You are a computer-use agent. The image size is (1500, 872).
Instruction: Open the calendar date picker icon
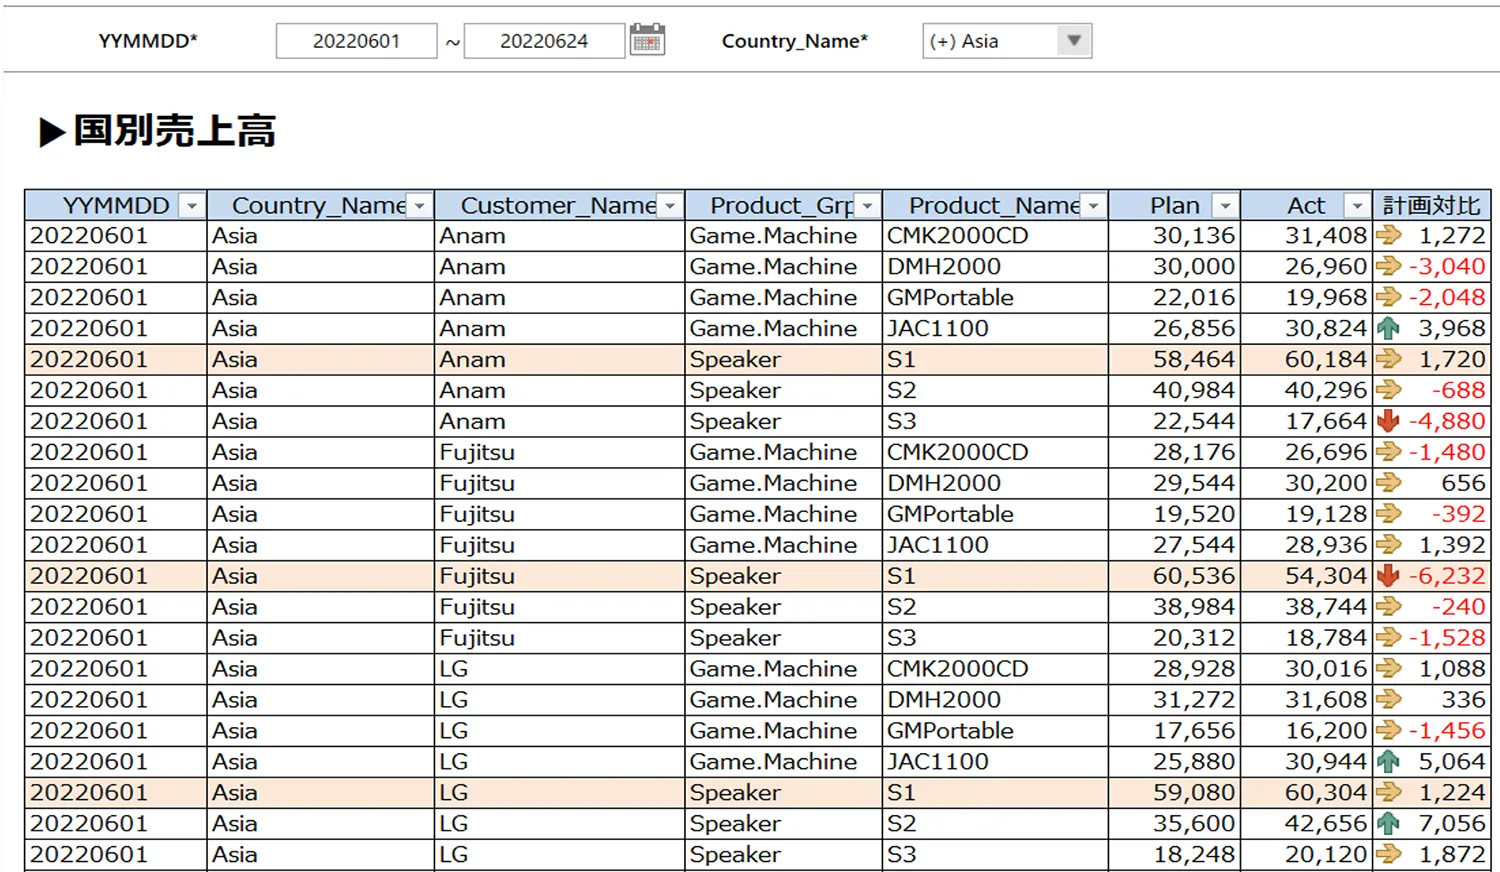coord(647,40)
